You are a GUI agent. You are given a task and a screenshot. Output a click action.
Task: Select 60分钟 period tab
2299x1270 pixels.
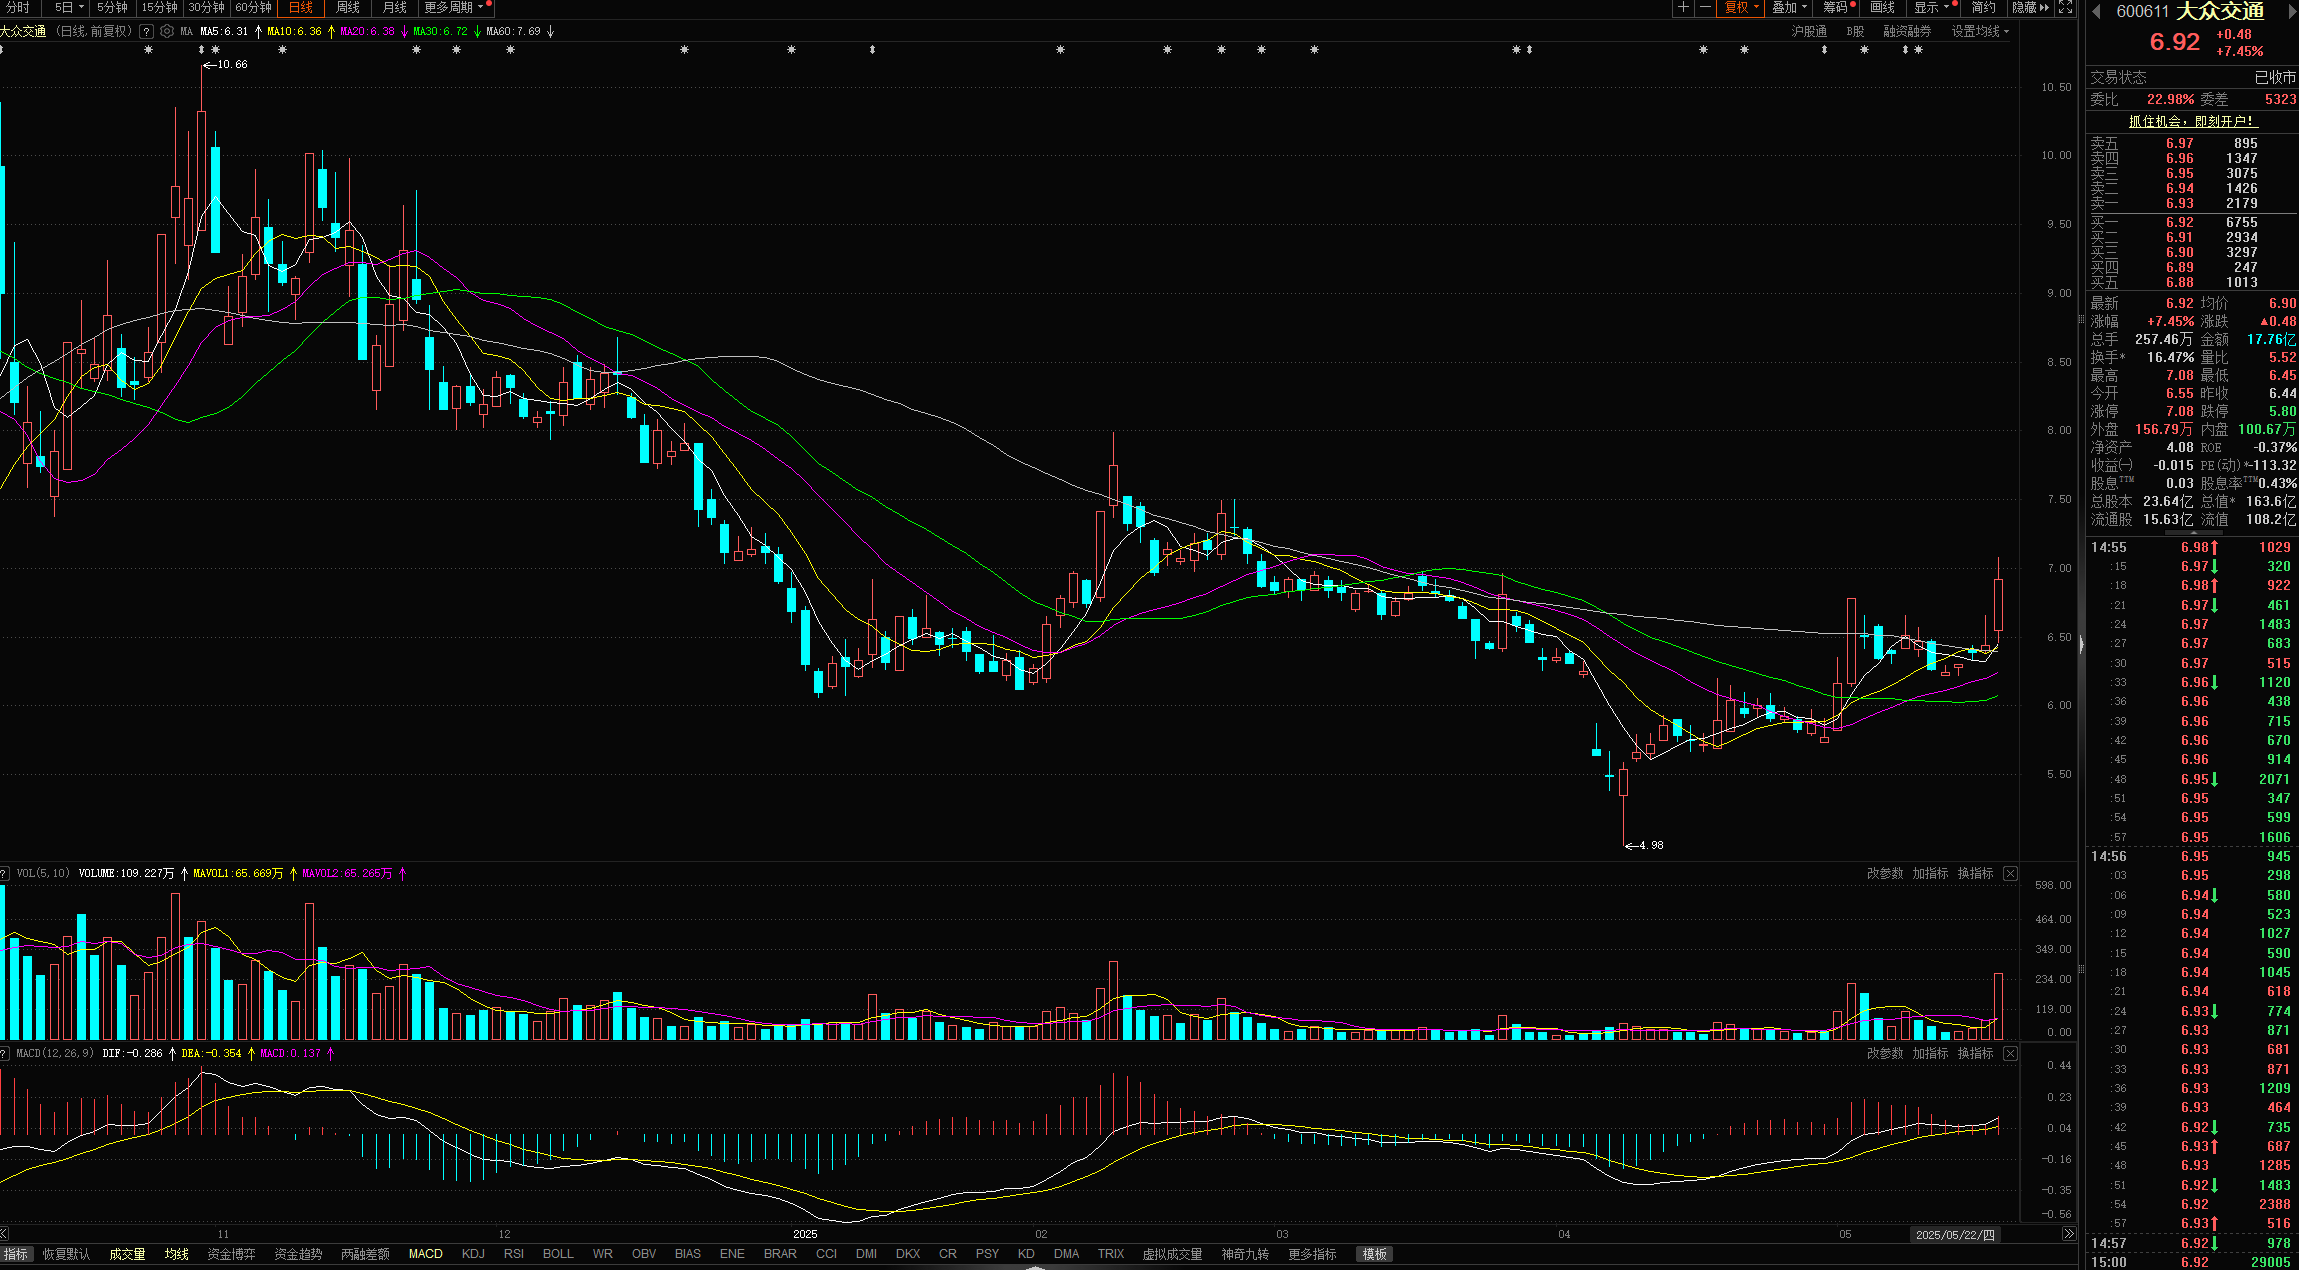click(254, 7)
